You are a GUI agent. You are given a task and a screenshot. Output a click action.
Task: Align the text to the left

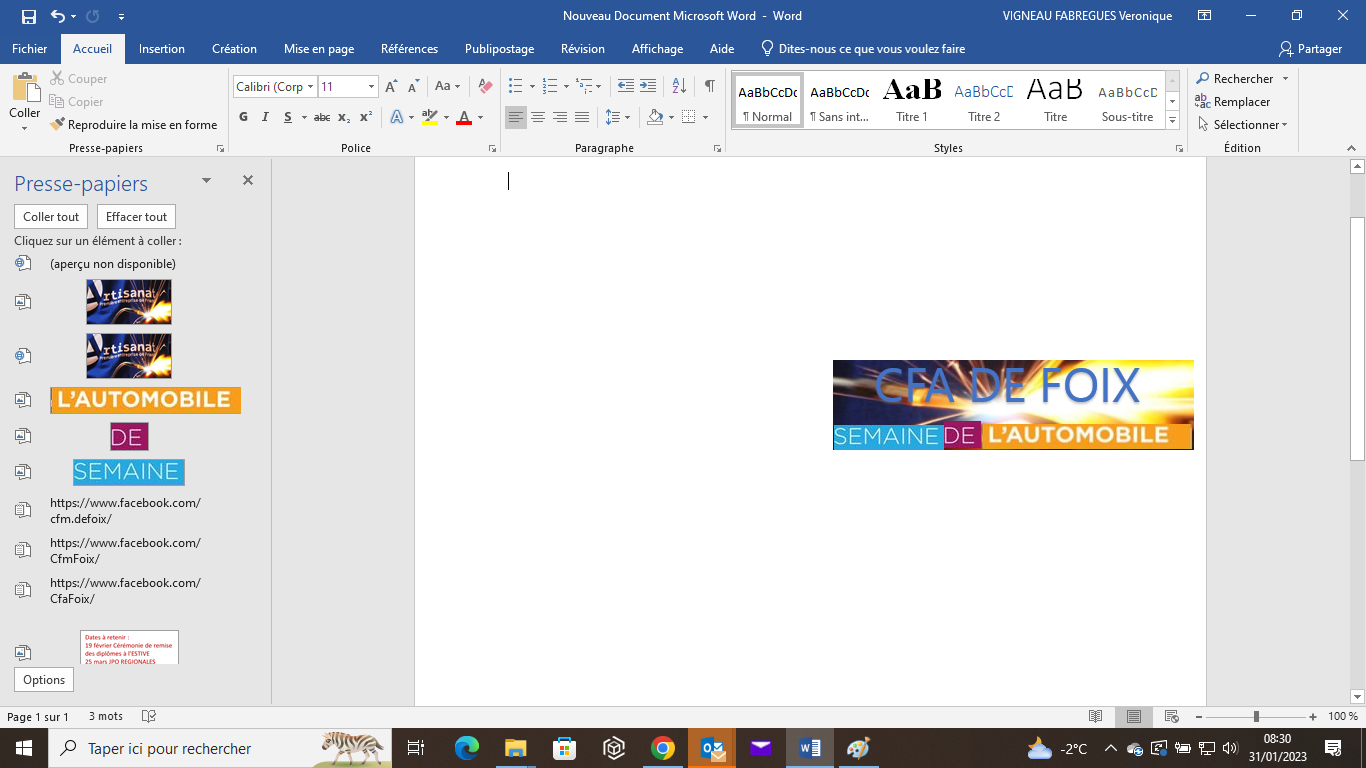tap(516, 117)
